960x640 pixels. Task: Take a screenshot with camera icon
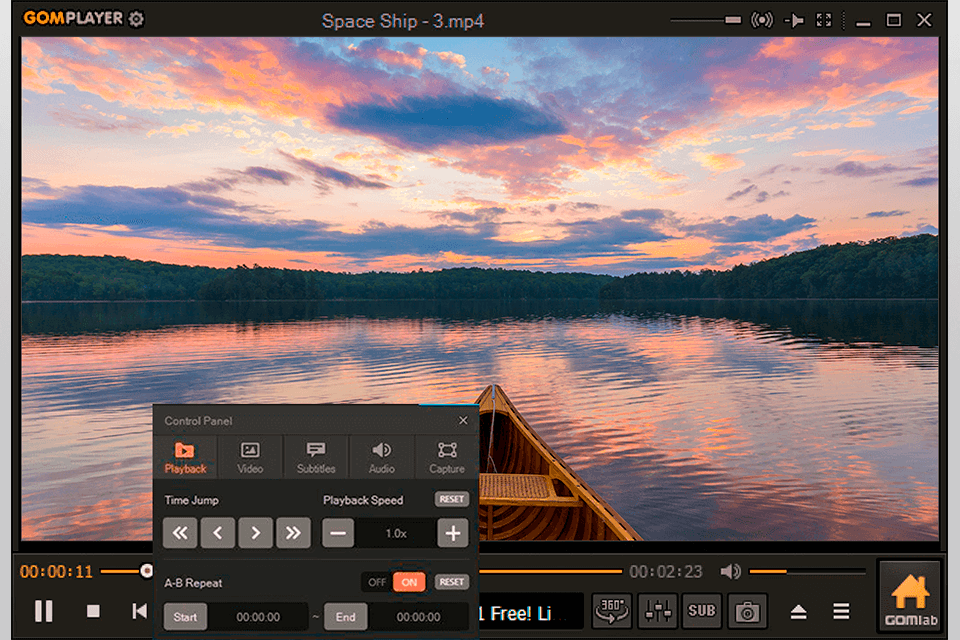[747, 611]
